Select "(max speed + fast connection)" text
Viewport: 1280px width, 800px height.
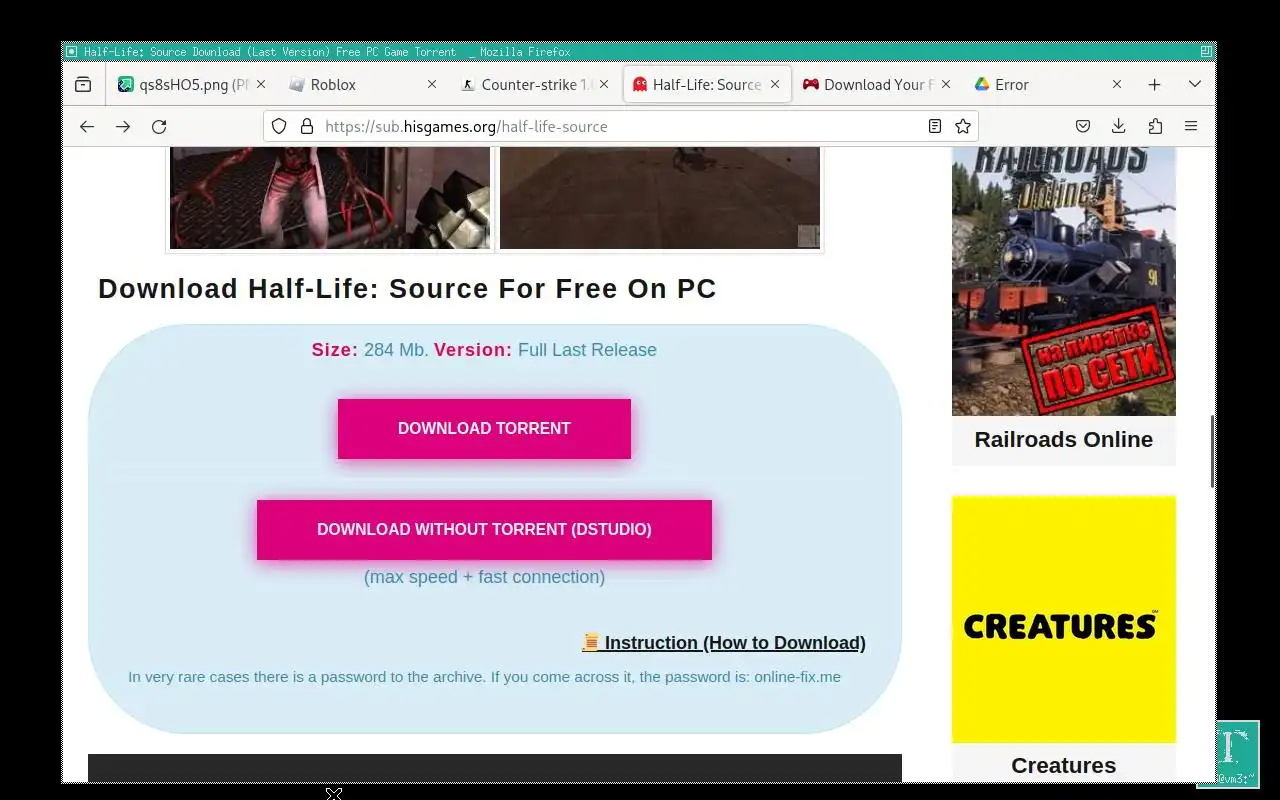click(x=484, y=577)
